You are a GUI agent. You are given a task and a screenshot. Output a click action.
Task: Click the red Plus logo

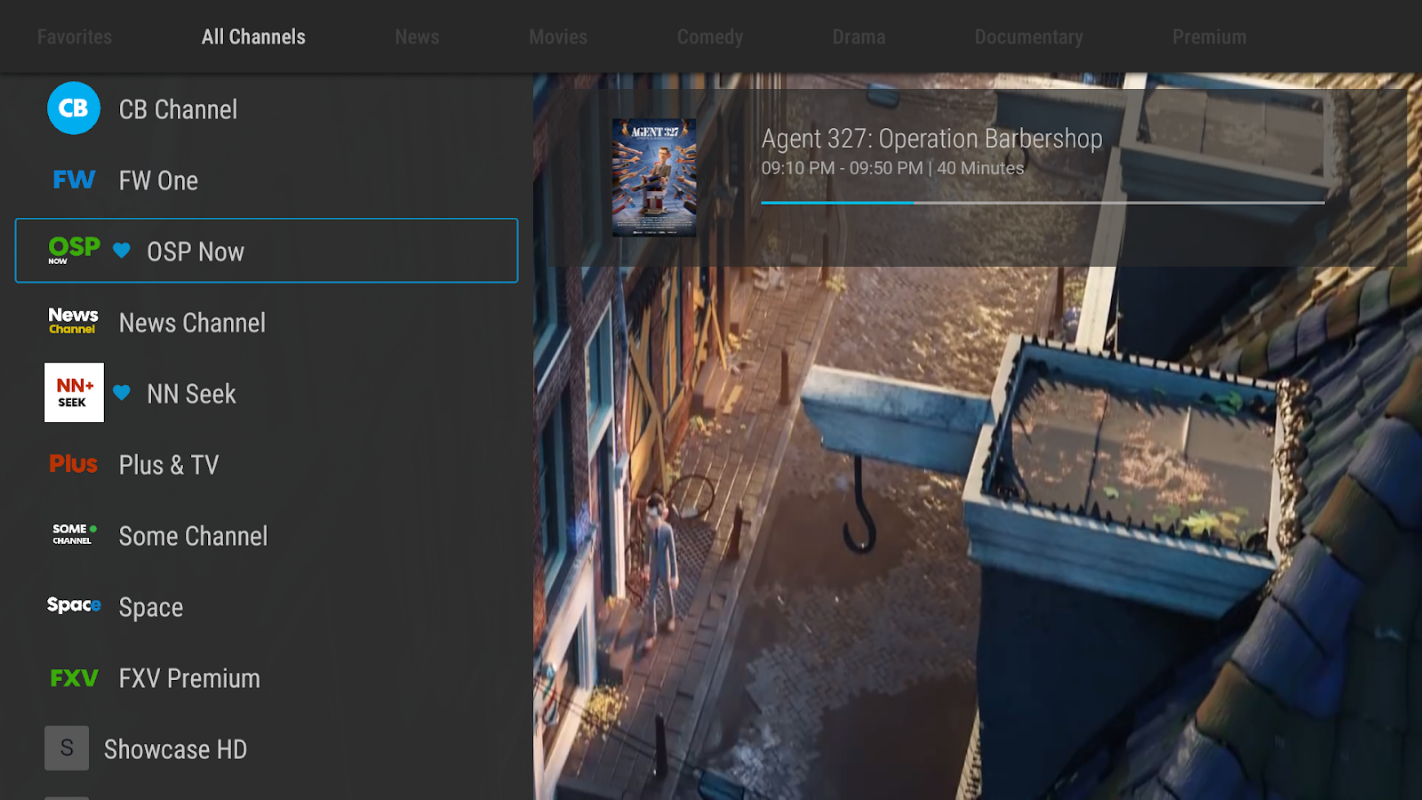[x=73, y=464]
